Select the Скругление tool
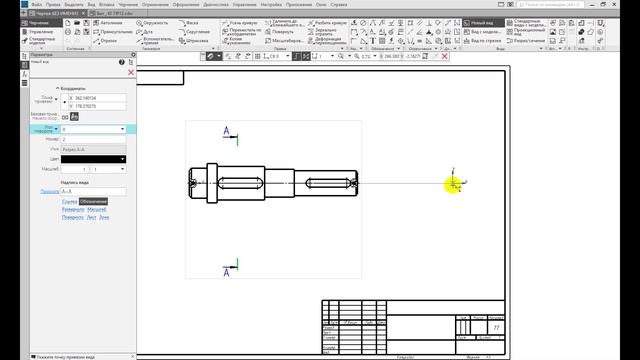640x360 pixels. [194, 31]
